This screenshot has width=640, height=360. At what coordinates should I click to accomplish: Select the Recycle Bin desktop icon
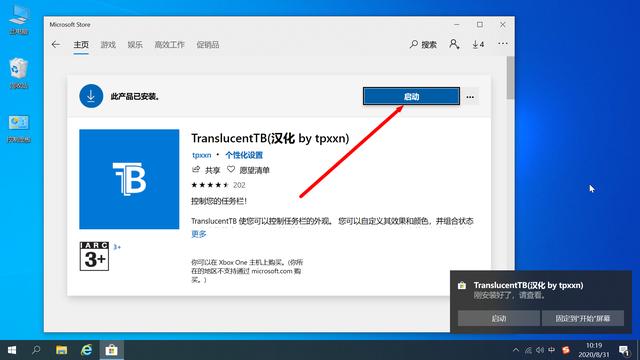19,73
